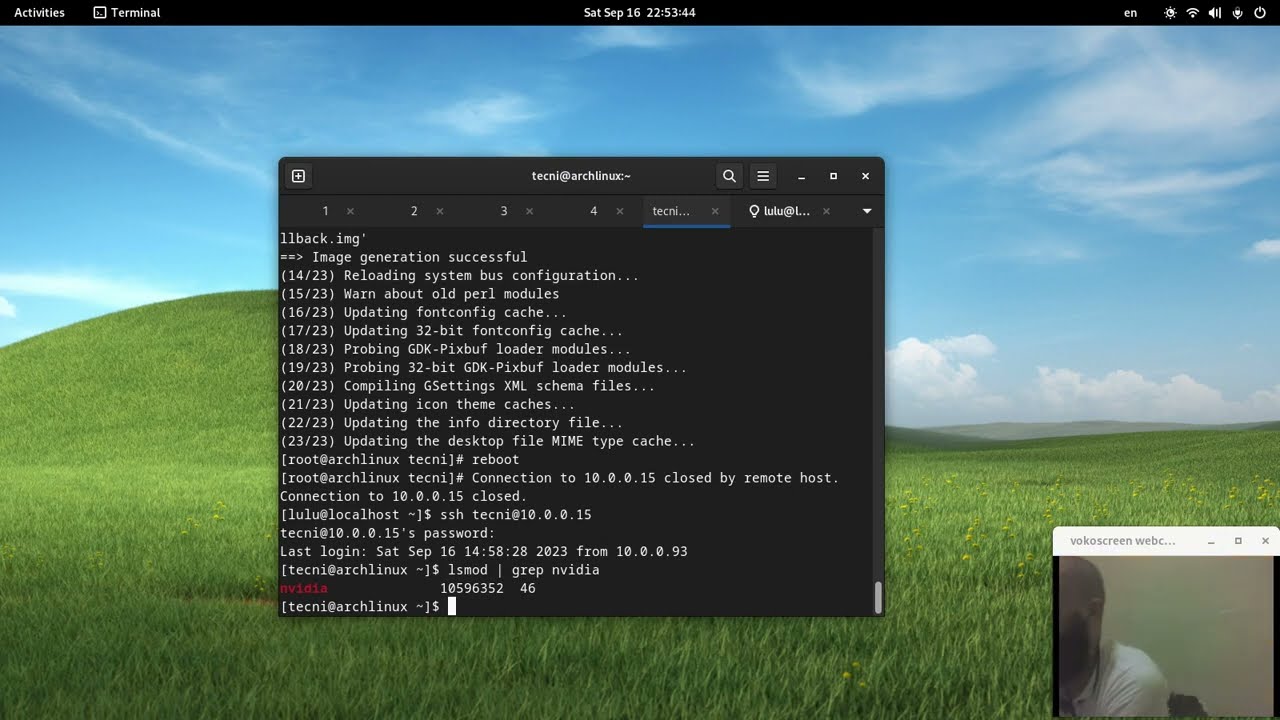Image resolution: width=1280 pixels, height=720 pixels.
Task: Click the 'Connection to 10.0.0.15 closed.' line
Action: coord(404,496)
